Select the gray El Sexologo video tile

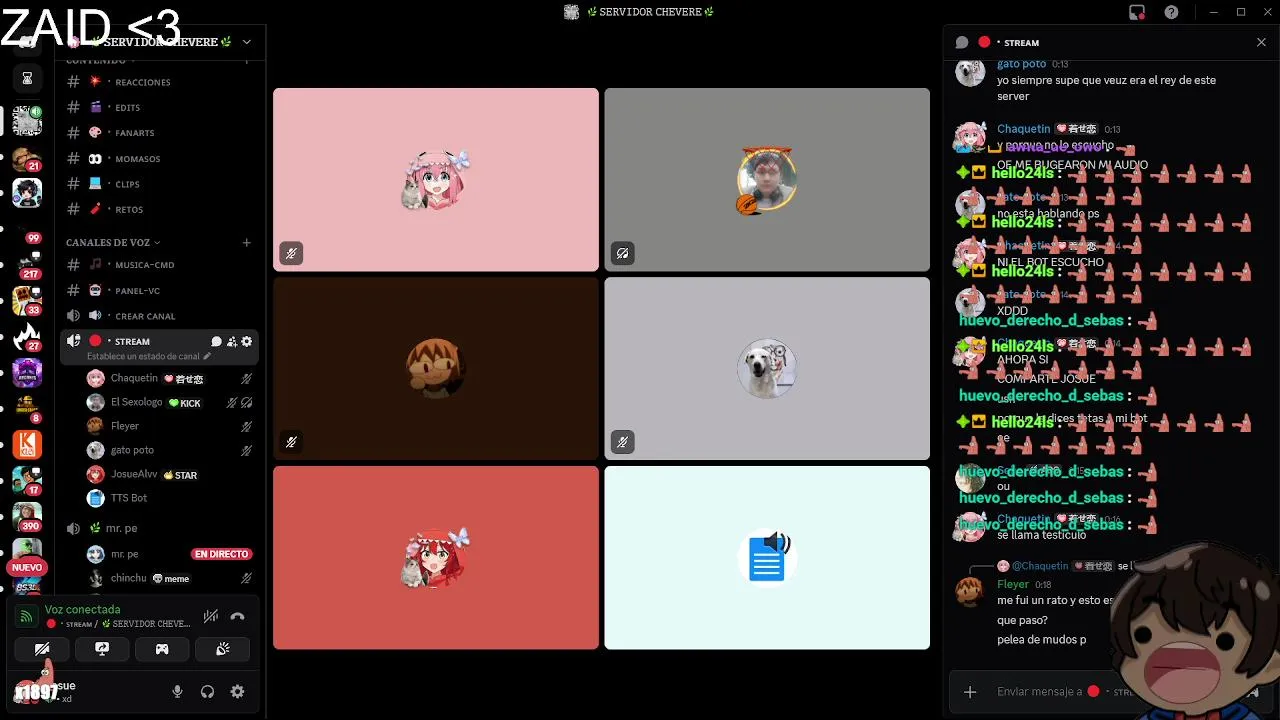pos(767,179)
